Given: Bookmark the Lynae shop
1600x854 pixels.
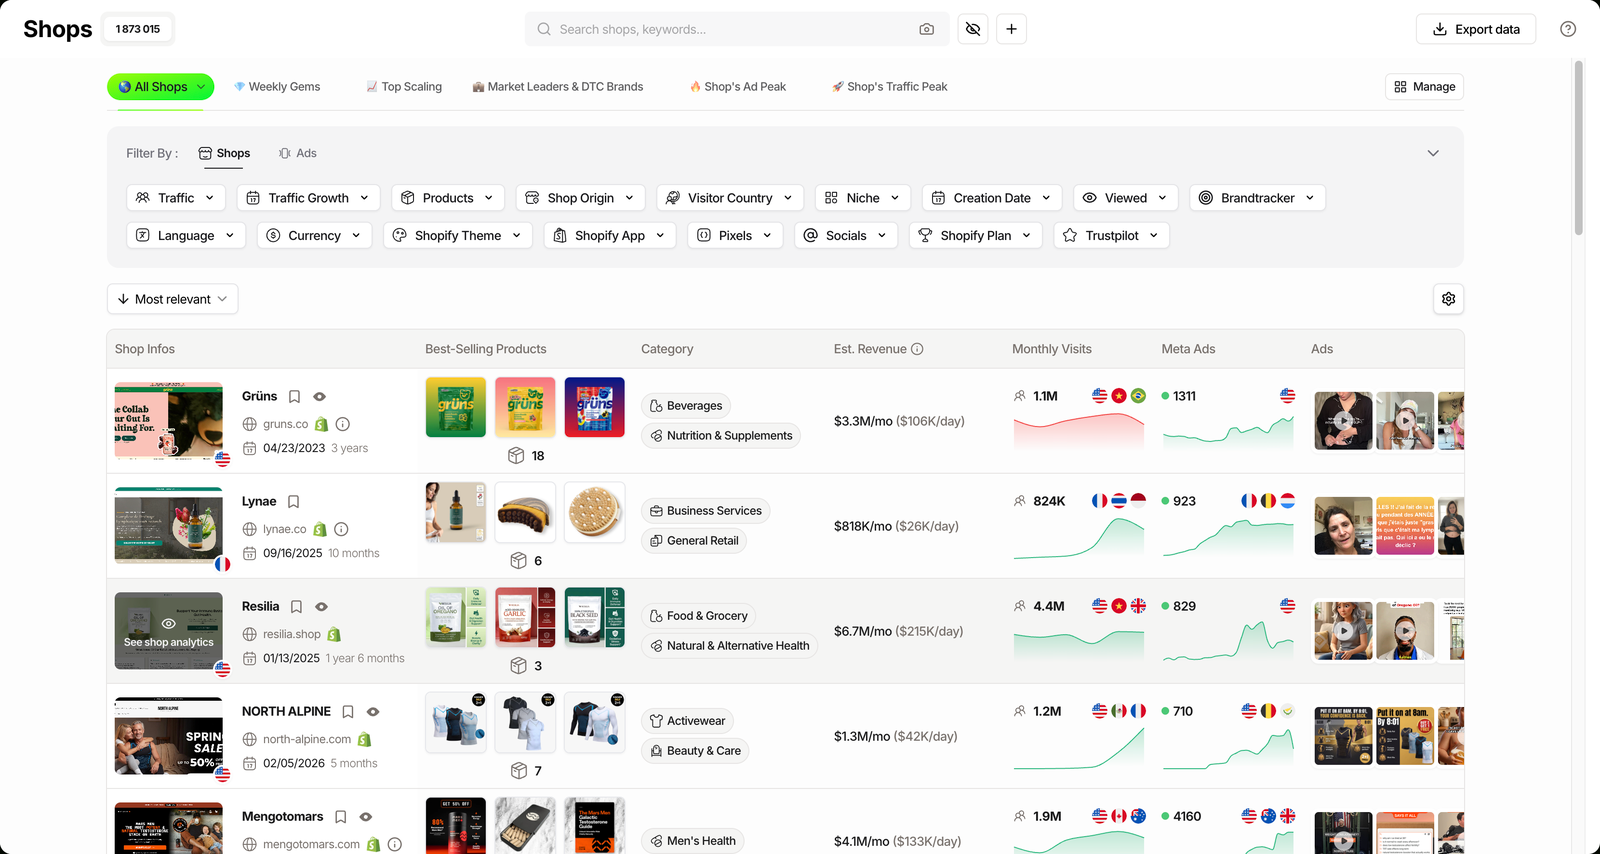Looking at the screenshot, I should pos(294,502).
